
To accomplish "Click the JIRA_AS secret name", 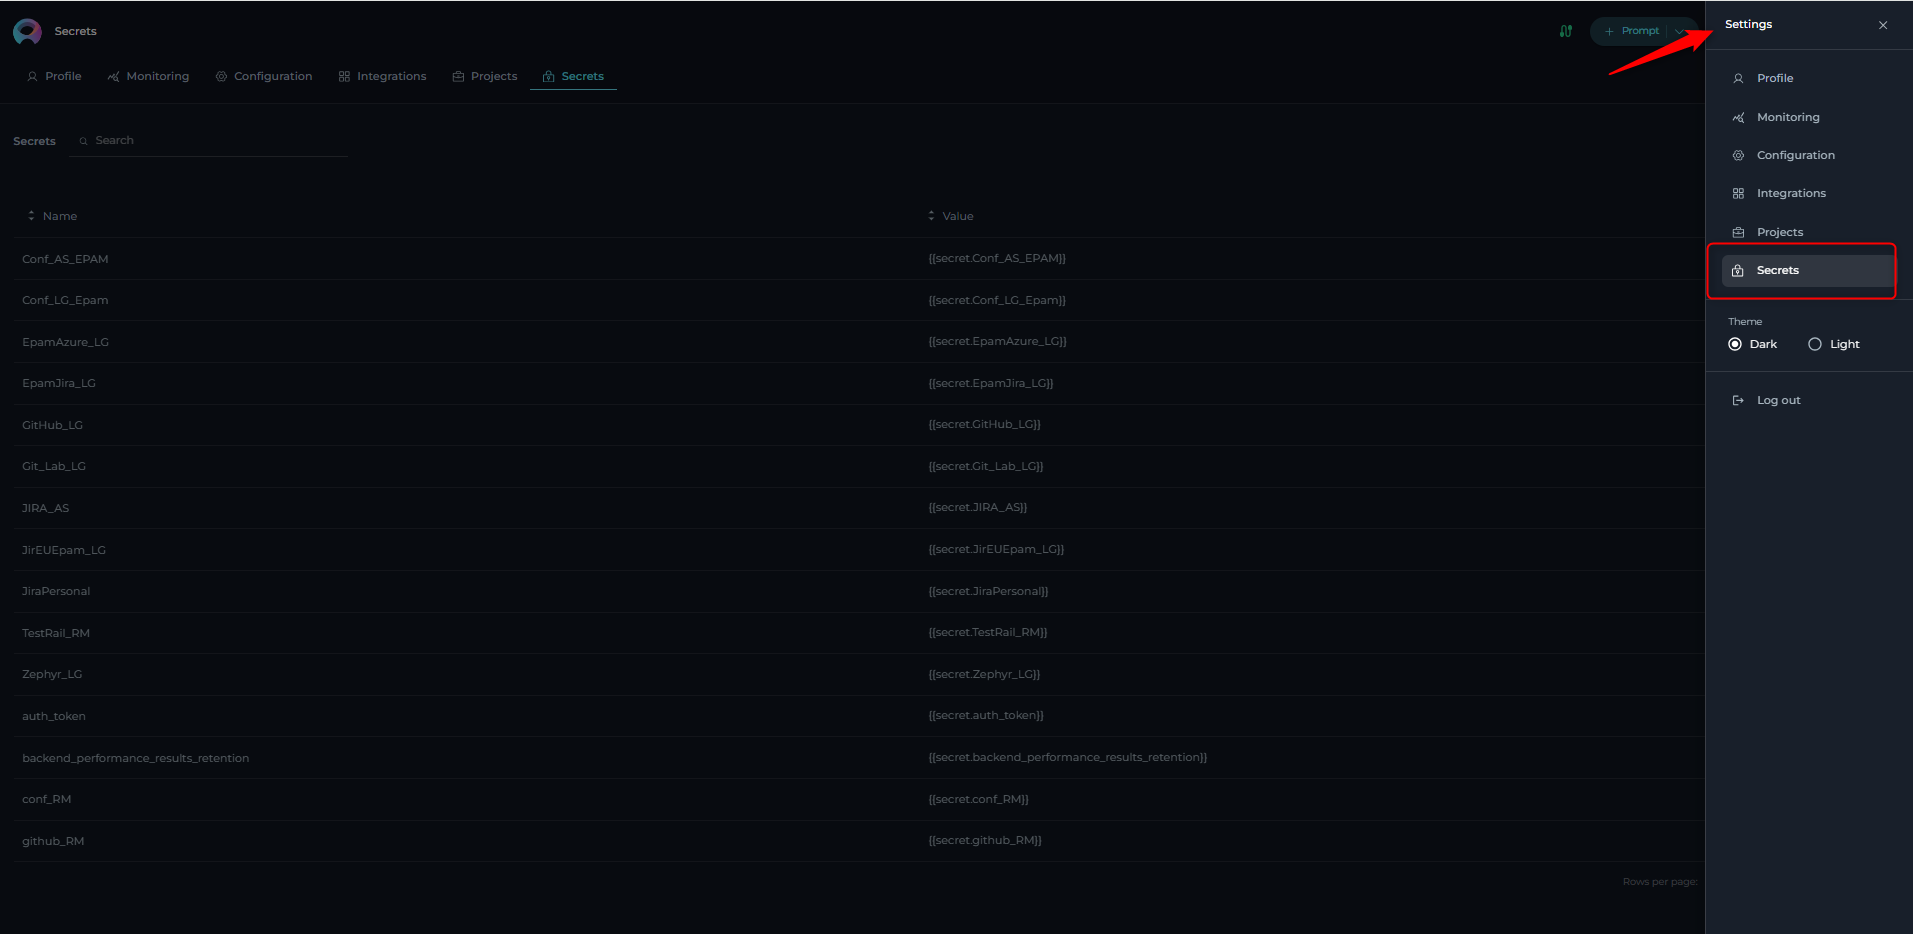I will 45,508.
